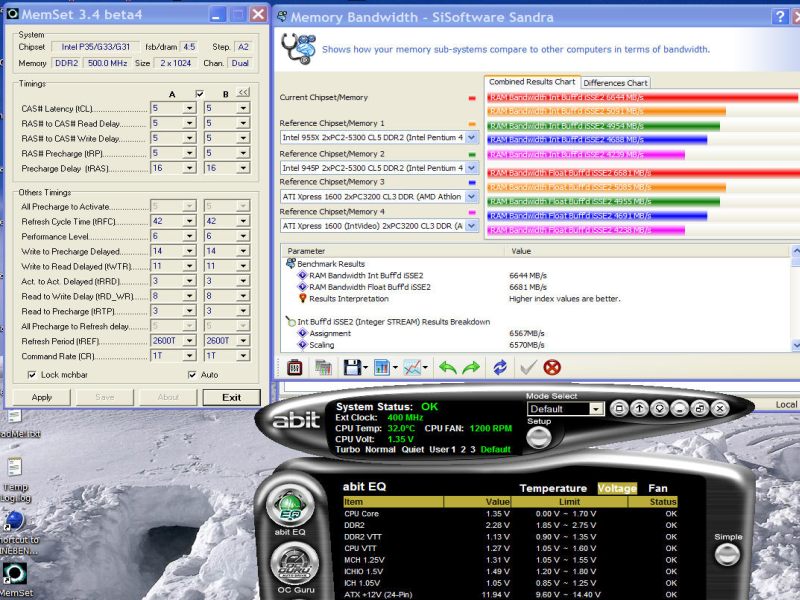
Task: Open the MemSet desktop shortcut icon
Action: pyautogui.click(x=14, y=574)
